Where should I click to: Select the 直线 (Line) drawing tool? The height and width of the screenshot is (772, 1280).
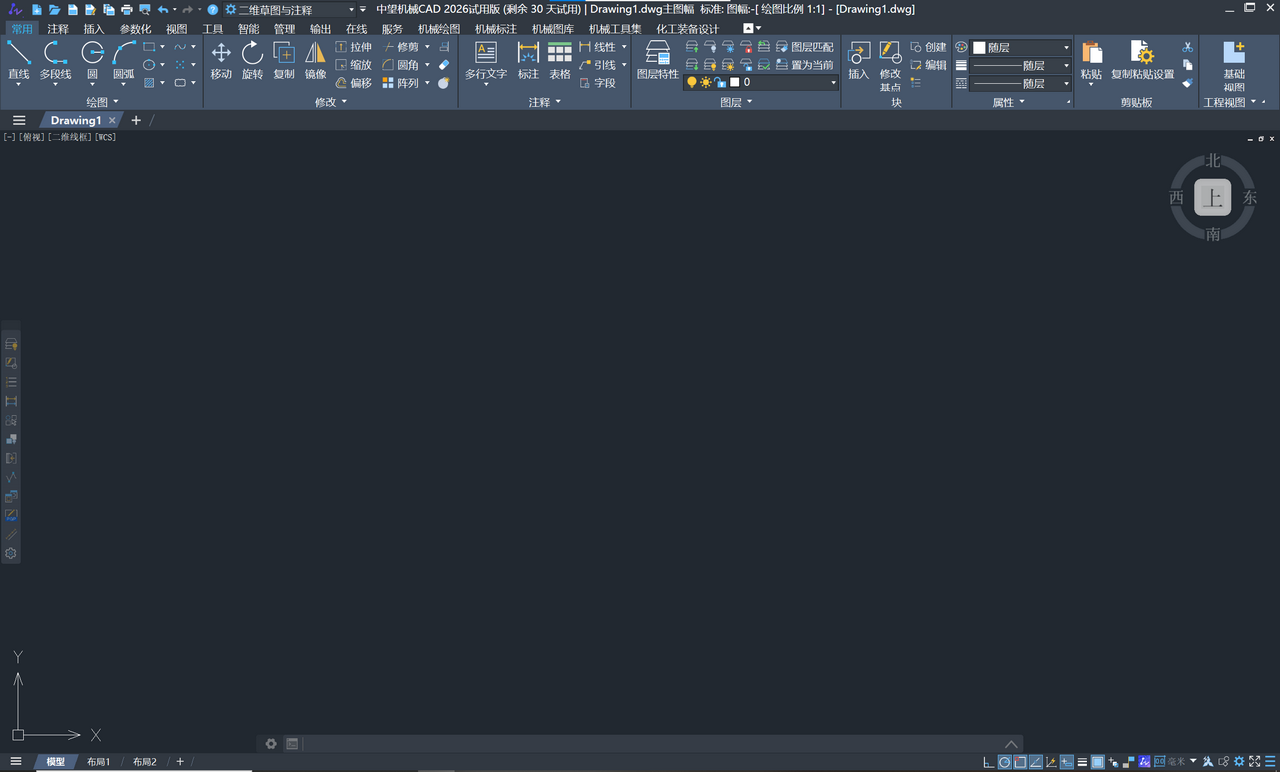pyautogui.click(x=18, y=60)
